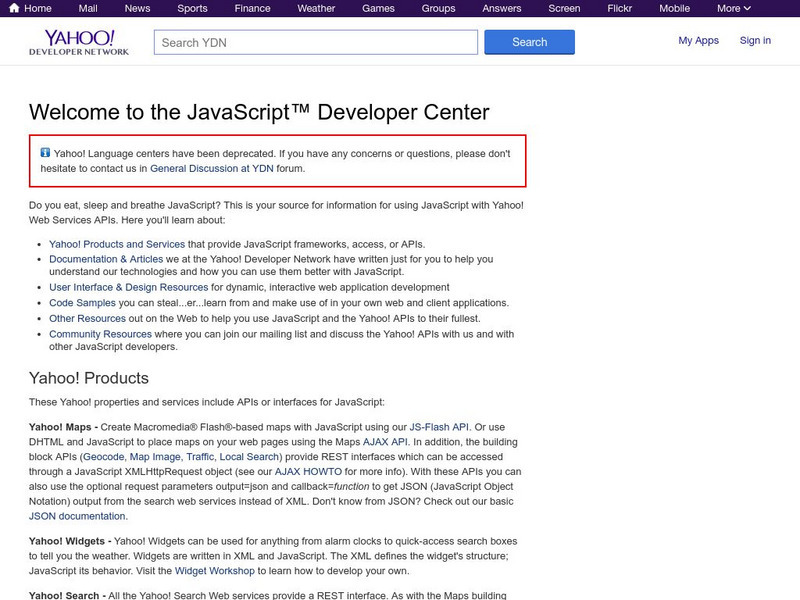
Task: Click the Yahoo! Products section heading
Action: (x=89, y=378)
